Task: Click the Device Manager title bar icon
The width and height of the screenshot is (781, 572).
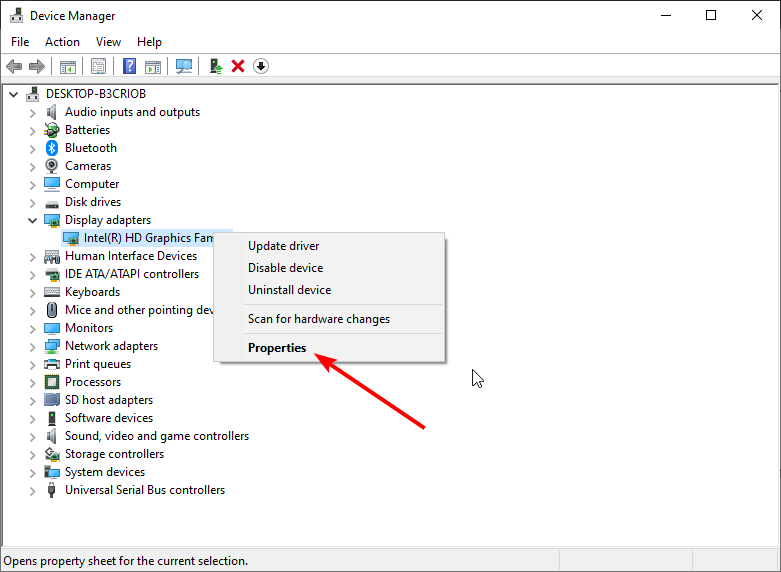Action: tap(16, 15)
